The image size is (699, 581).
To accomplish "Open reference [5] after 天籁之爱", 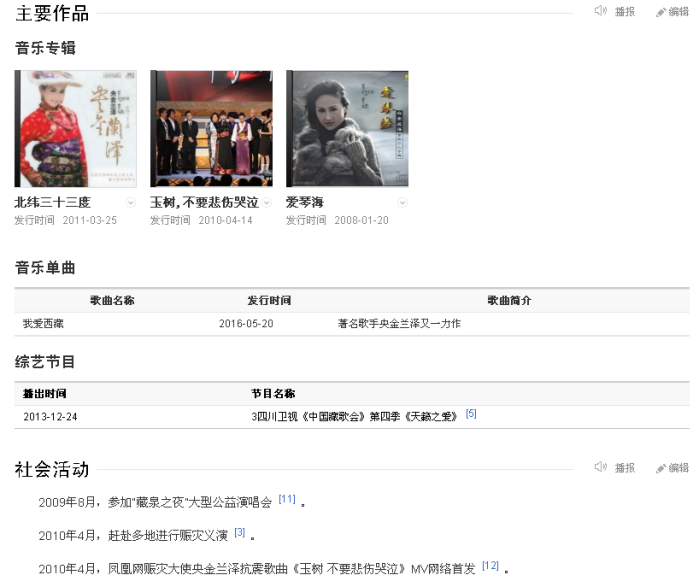I will pyautogui.click(x=471, y=413).
